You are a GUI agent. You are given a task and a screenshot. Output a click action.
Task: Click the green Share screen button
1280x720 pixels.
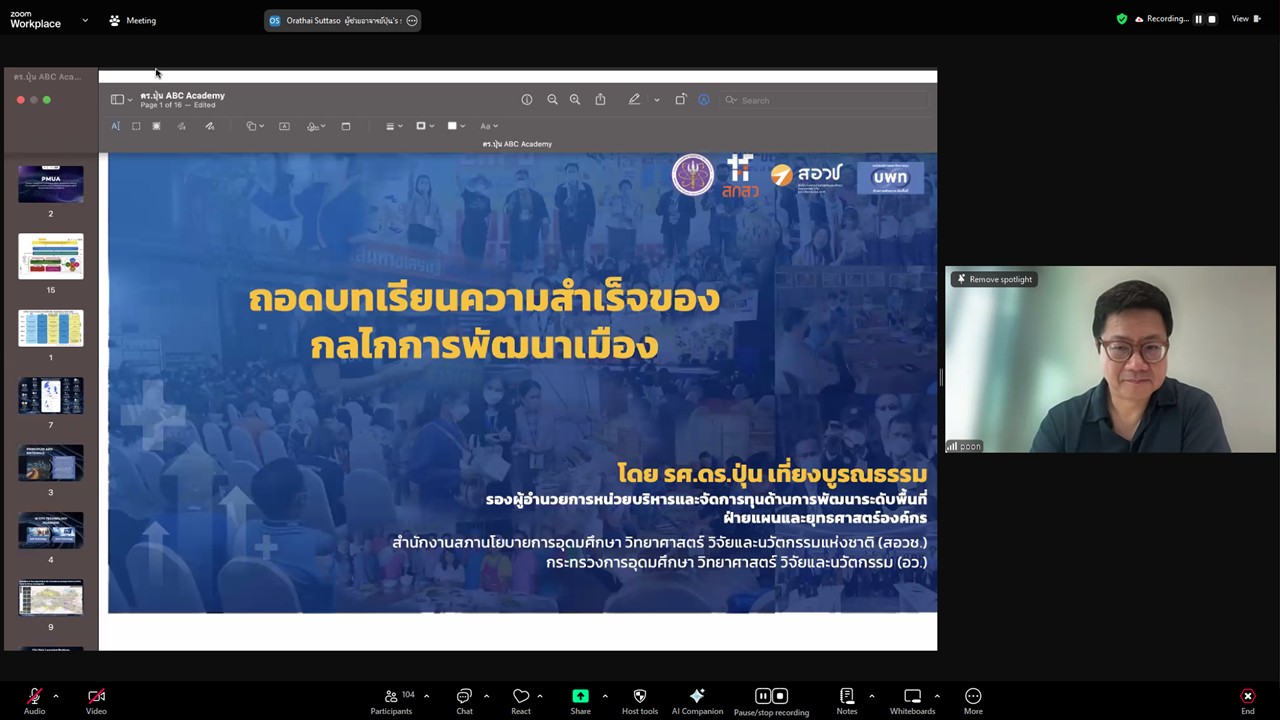coord(580,701)
